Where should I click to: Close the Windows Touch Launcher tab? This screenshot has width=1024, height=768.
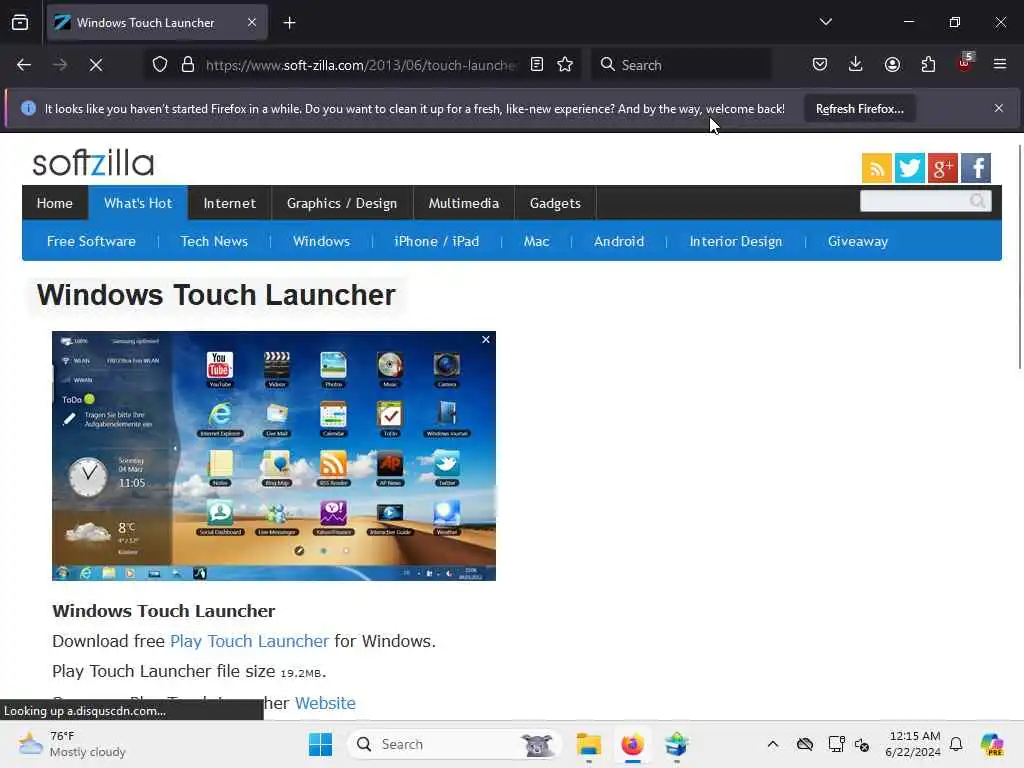point(252,23)
